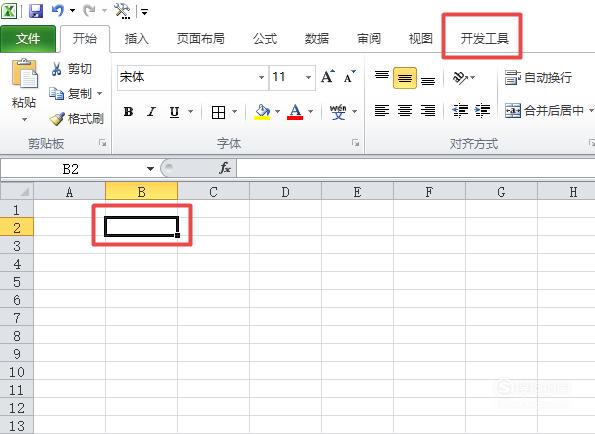This screenshot has height=434, width=595.
Task: Expand the Paste options arrow
Action: (24, 120)
